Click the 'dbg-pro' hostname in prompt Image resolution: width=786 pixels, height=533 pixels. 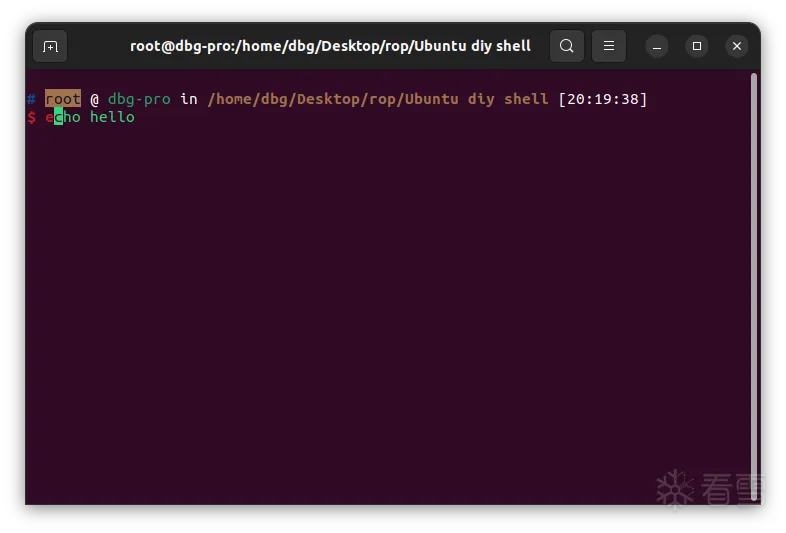[139, 99]
